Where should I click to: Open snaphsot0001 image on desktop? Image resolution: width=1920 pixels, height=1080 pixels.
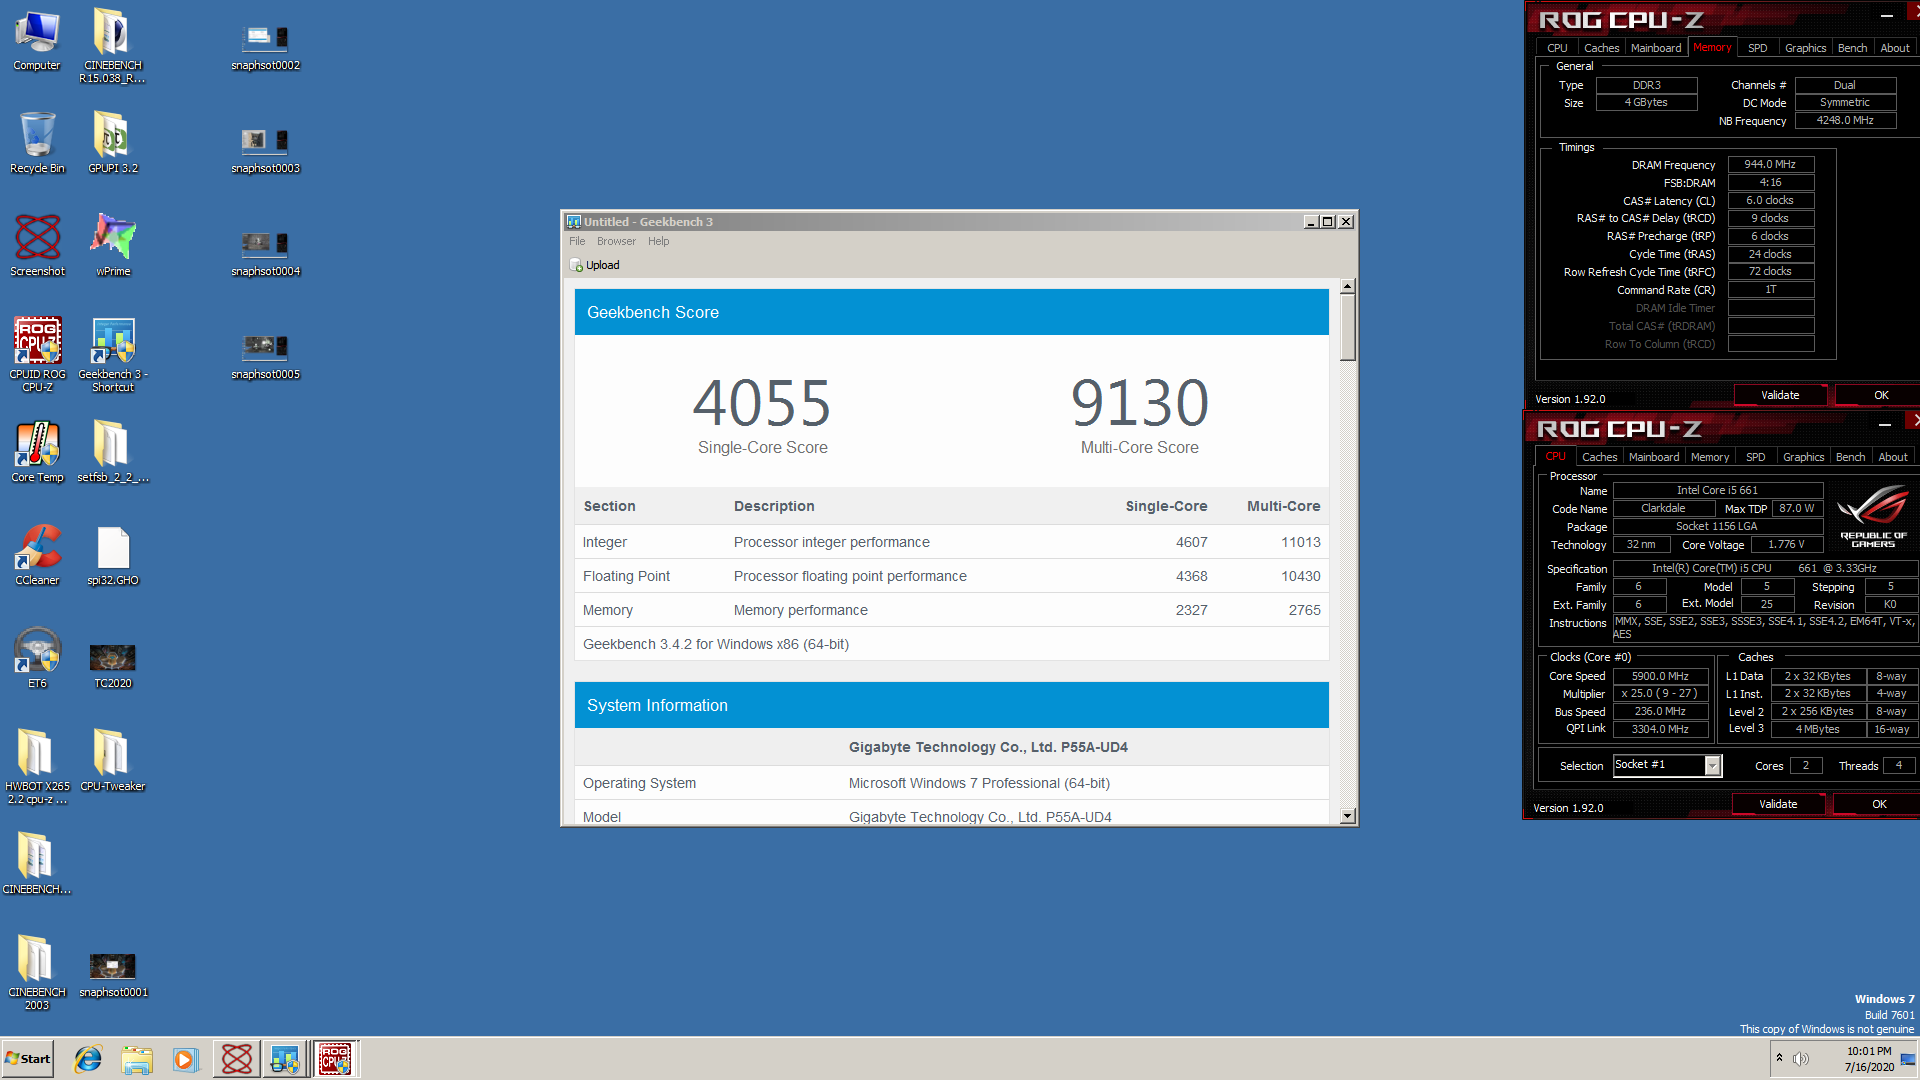[x=113, y=974]
